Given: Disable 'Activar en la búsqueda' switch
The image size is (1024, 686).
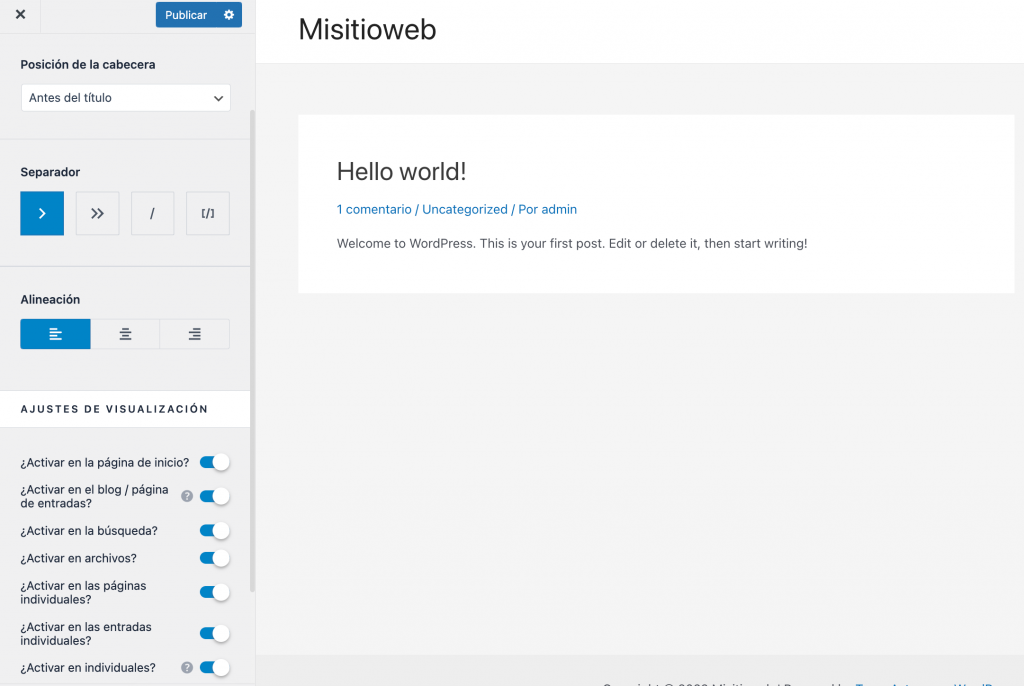Looking at the screenshot, I should tap(214, 531).
